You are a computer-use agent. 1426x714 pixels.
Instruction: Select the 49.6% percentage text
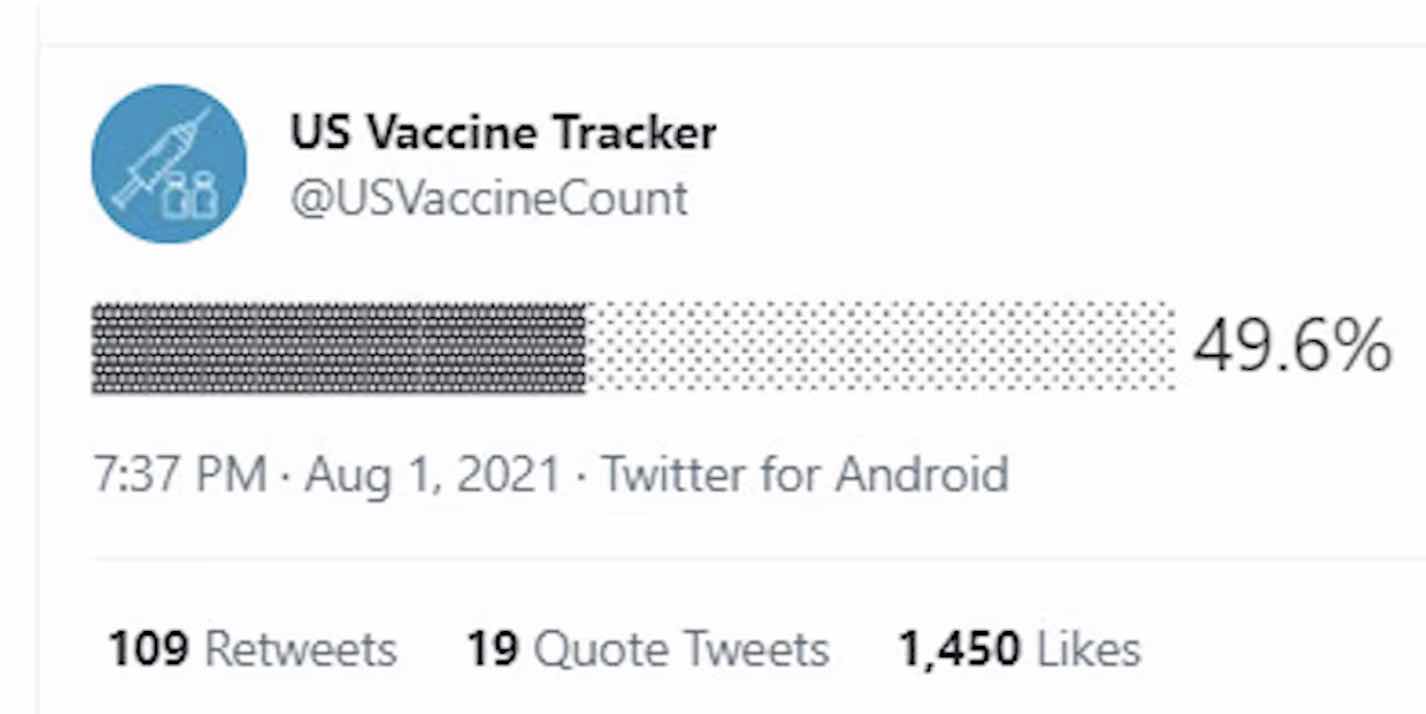click(1292, 346)
